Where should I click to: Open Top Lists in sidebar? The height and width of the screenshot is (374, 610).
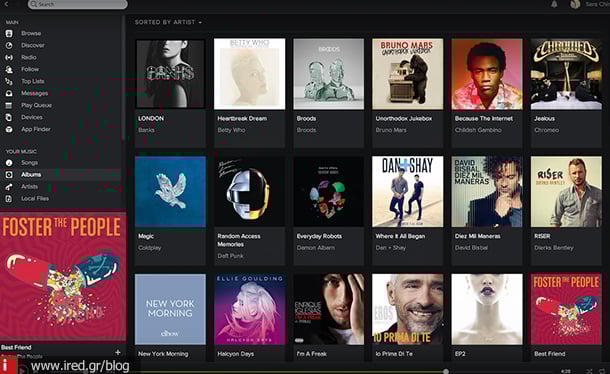tap(33, 81)
